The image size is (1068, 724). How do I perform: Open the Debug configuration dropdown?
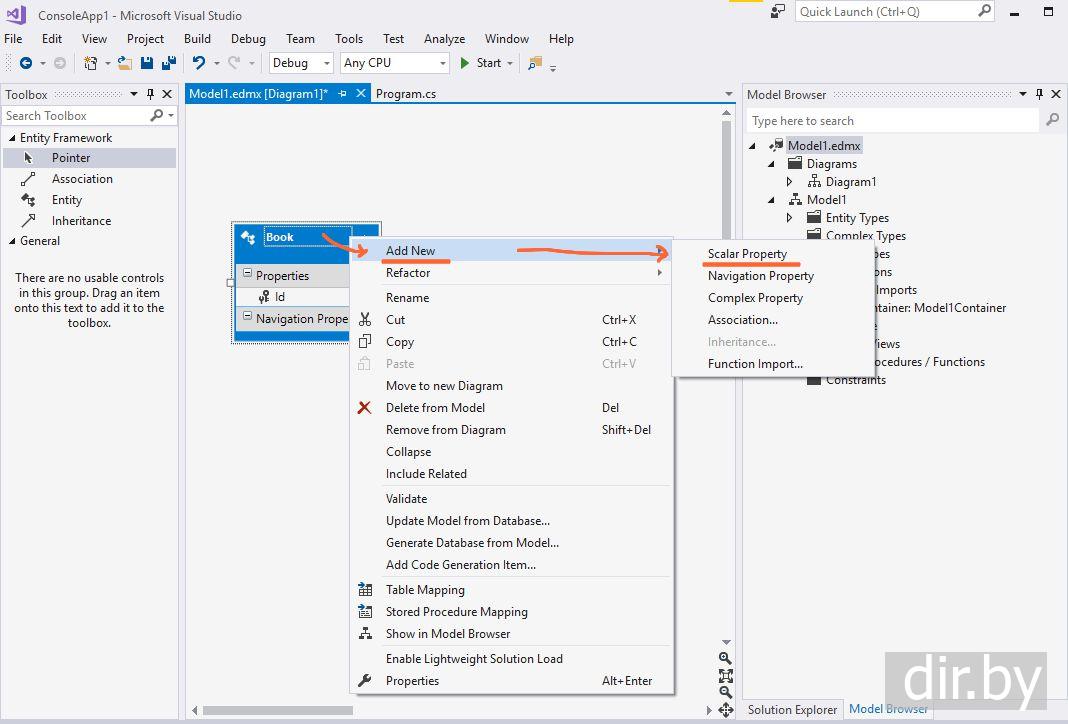(301, 63)
